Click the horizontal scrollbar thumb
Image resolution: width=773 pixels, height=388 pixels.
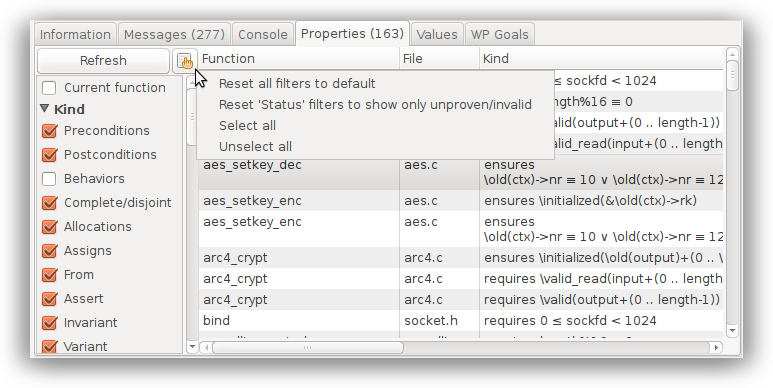(x=308, y=348)
